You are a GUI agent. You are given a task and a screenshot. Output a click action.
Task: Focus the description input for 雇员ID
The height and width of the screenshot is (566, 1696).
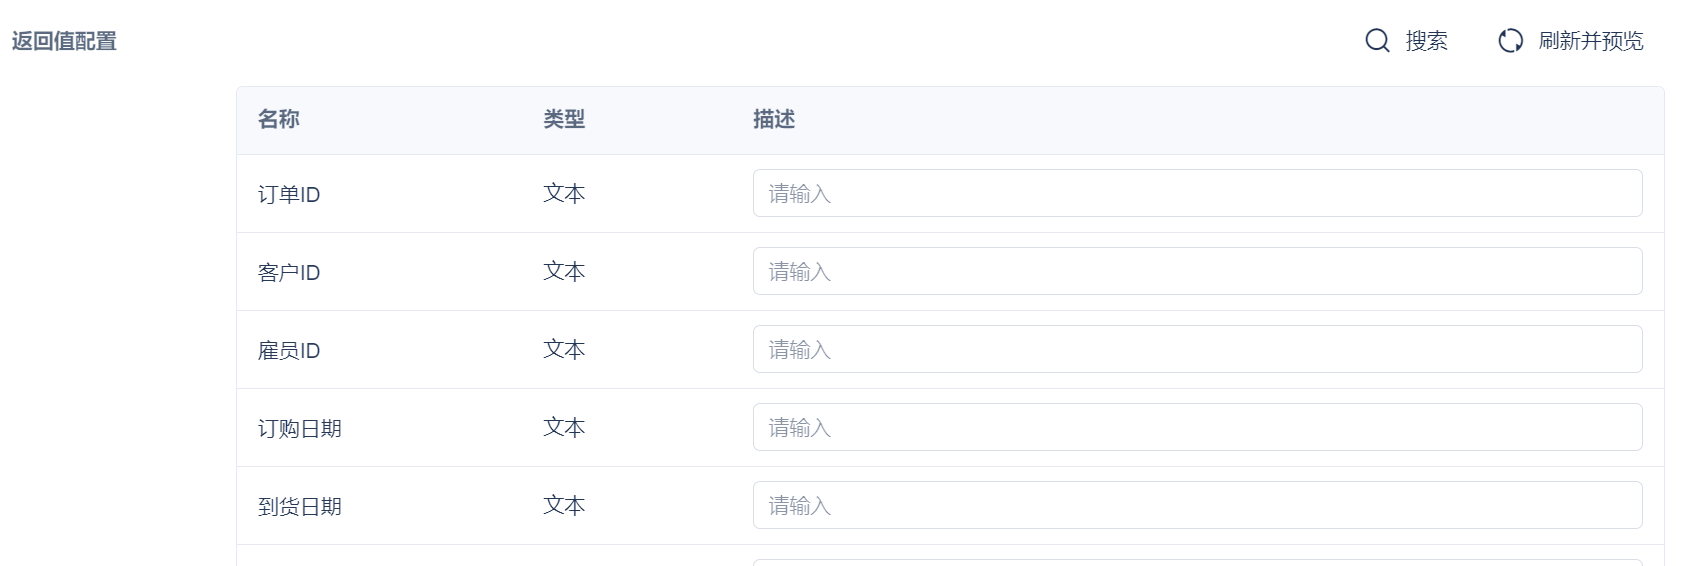(1197, 349)
